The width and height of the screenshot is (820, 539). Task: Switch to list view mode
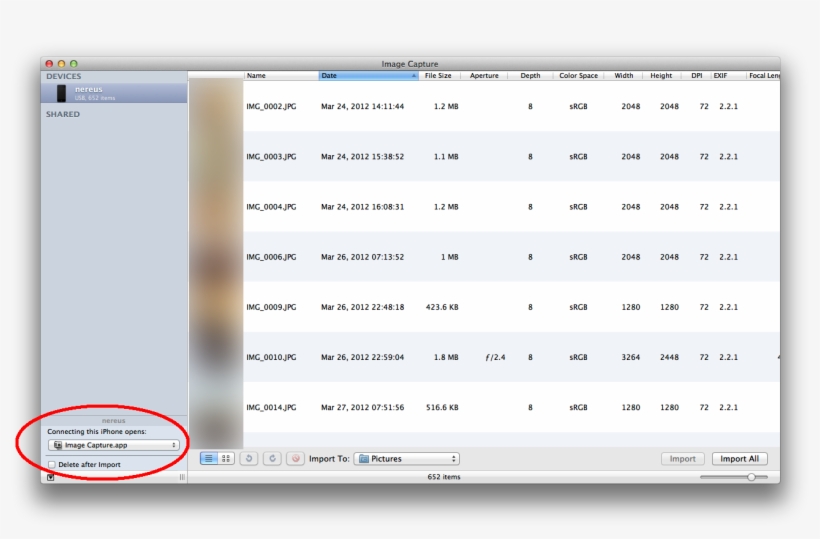tap(210, 458)
